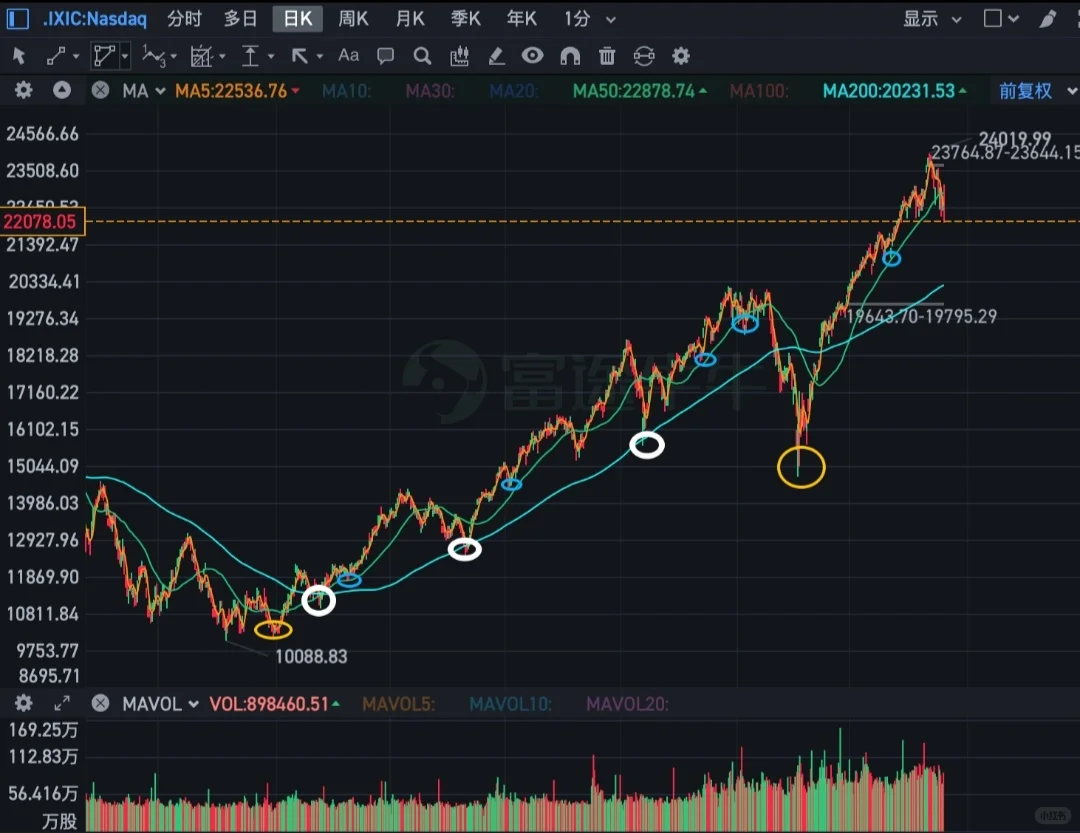Click the 19643.70-19795.29 gap label
This screenshot has height=833, width=1080.
922,316
